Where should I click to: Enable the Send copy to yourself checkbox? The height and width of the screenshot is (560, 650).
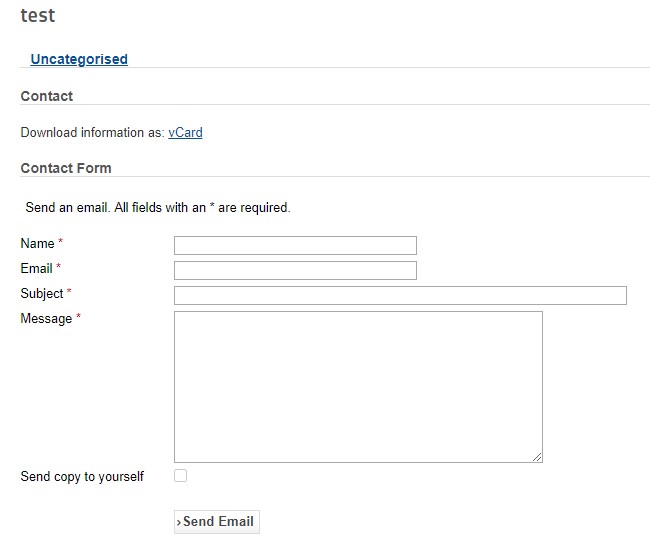(x=181, y=476)
